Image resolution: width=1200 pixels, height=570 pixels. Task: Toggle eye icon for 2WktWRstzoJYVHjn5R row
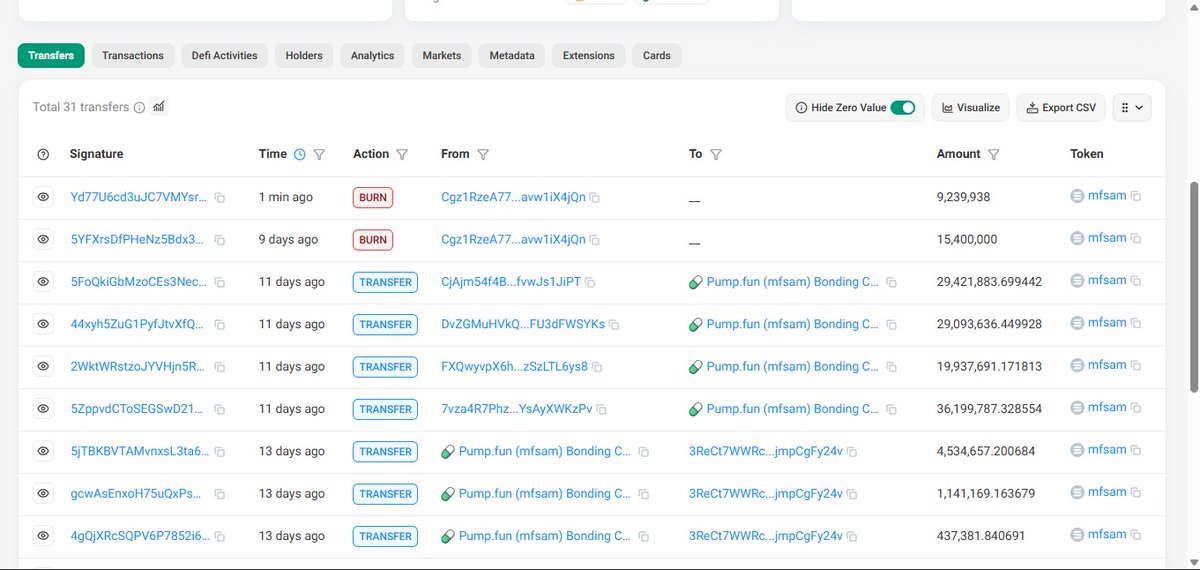(x=43, y=366)
